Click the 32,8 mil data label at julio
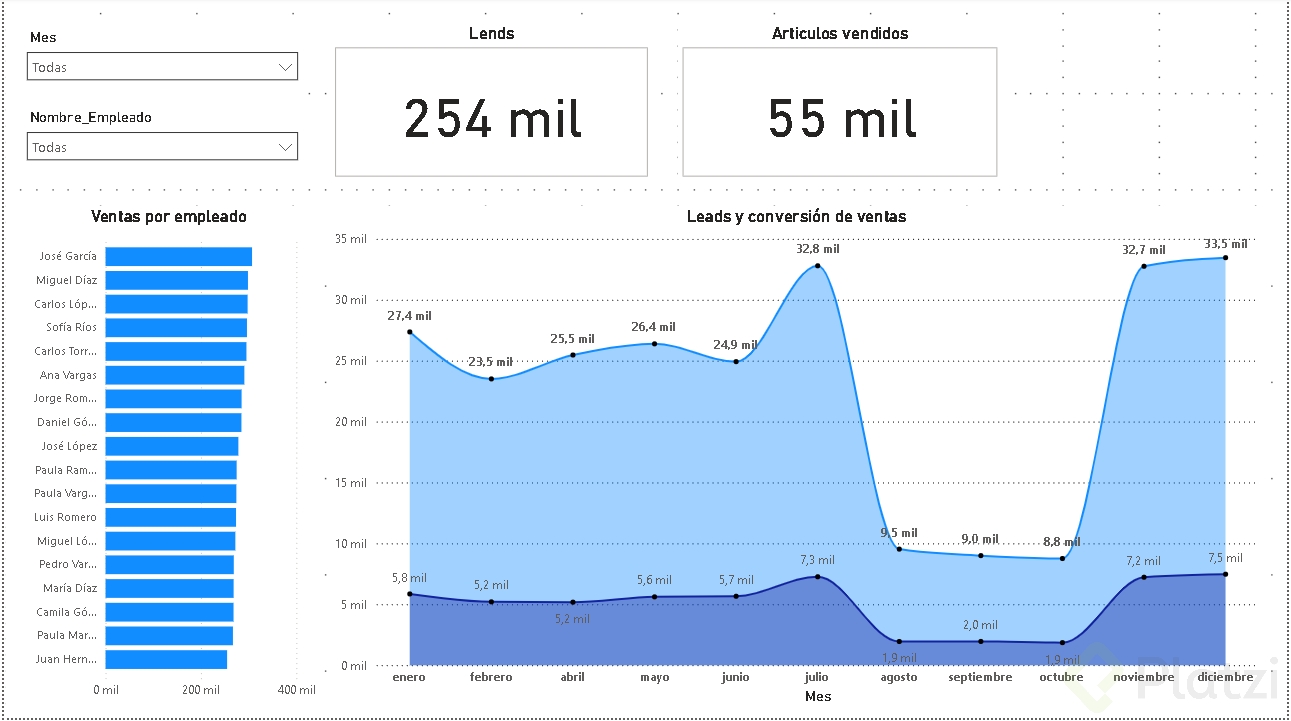 click(x=817, y=249)
